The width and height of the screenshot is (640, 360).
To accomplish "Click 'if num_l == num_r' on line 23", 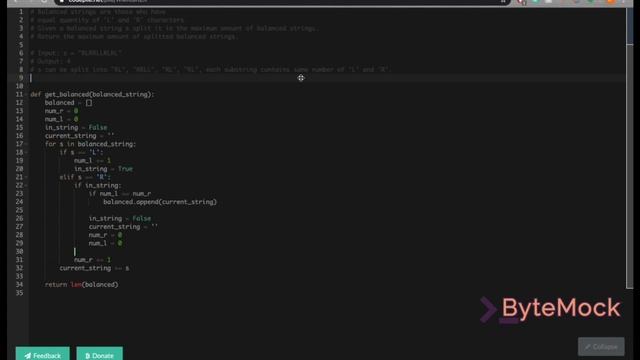I will tap(120, 194).
